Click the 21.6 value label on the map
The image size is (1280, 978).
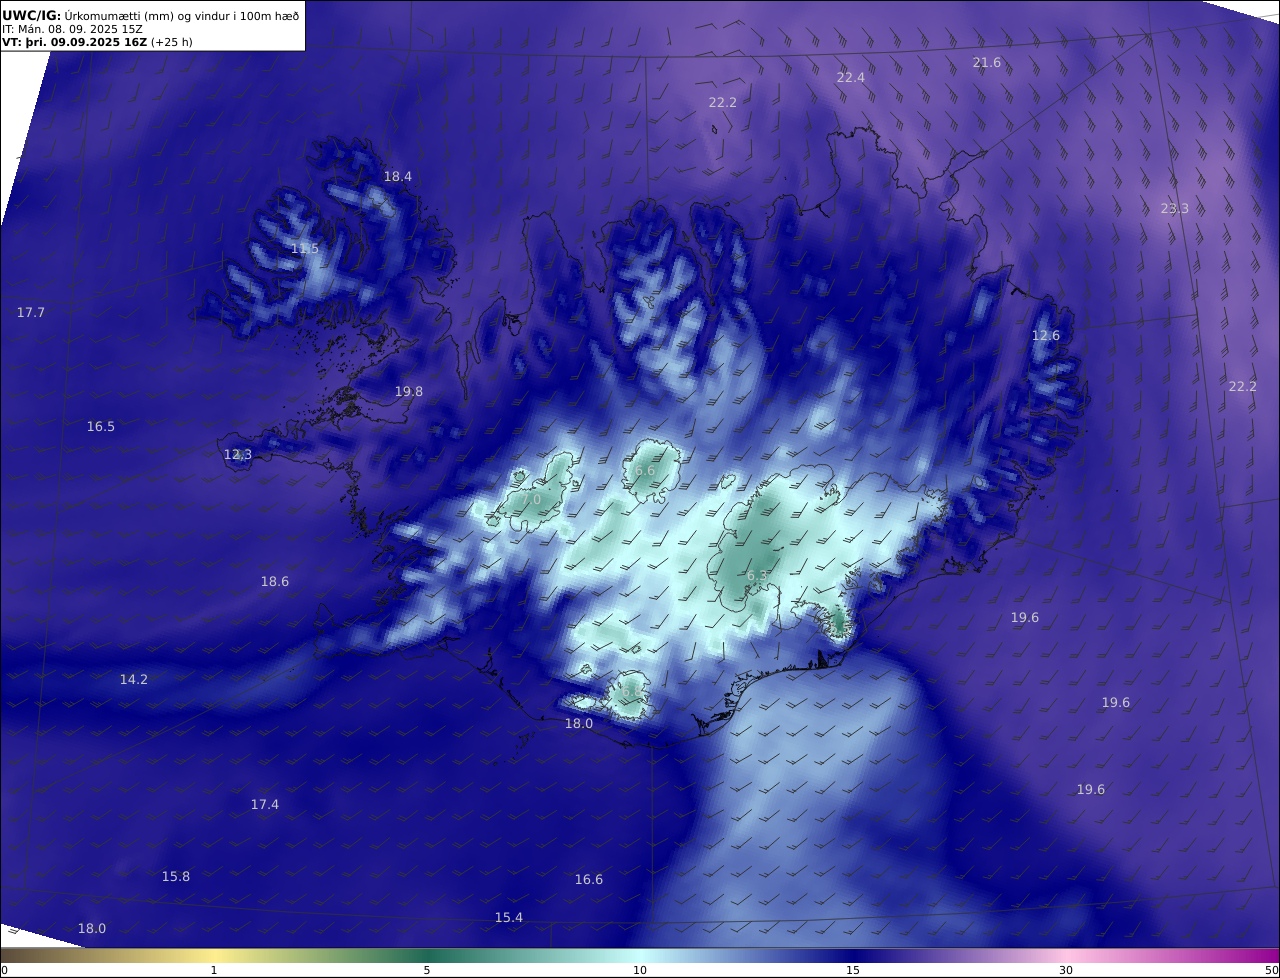[x=987, y=63]
